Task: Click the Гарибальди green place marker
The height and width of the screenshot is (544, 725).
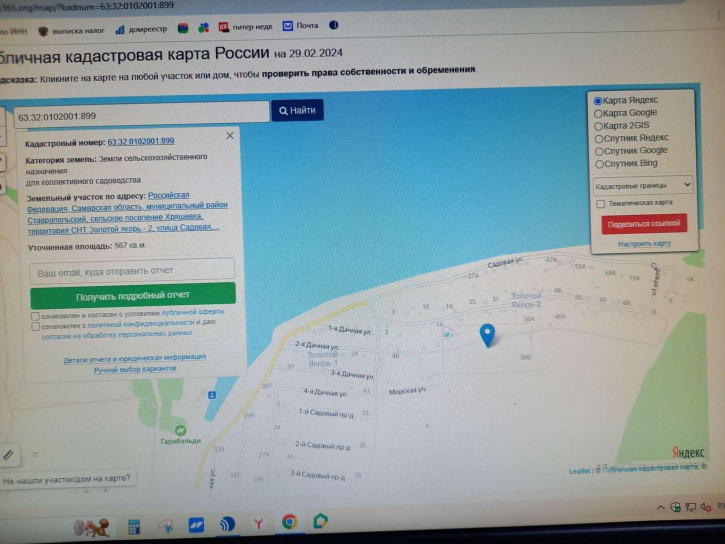Action: pos(180,430)
